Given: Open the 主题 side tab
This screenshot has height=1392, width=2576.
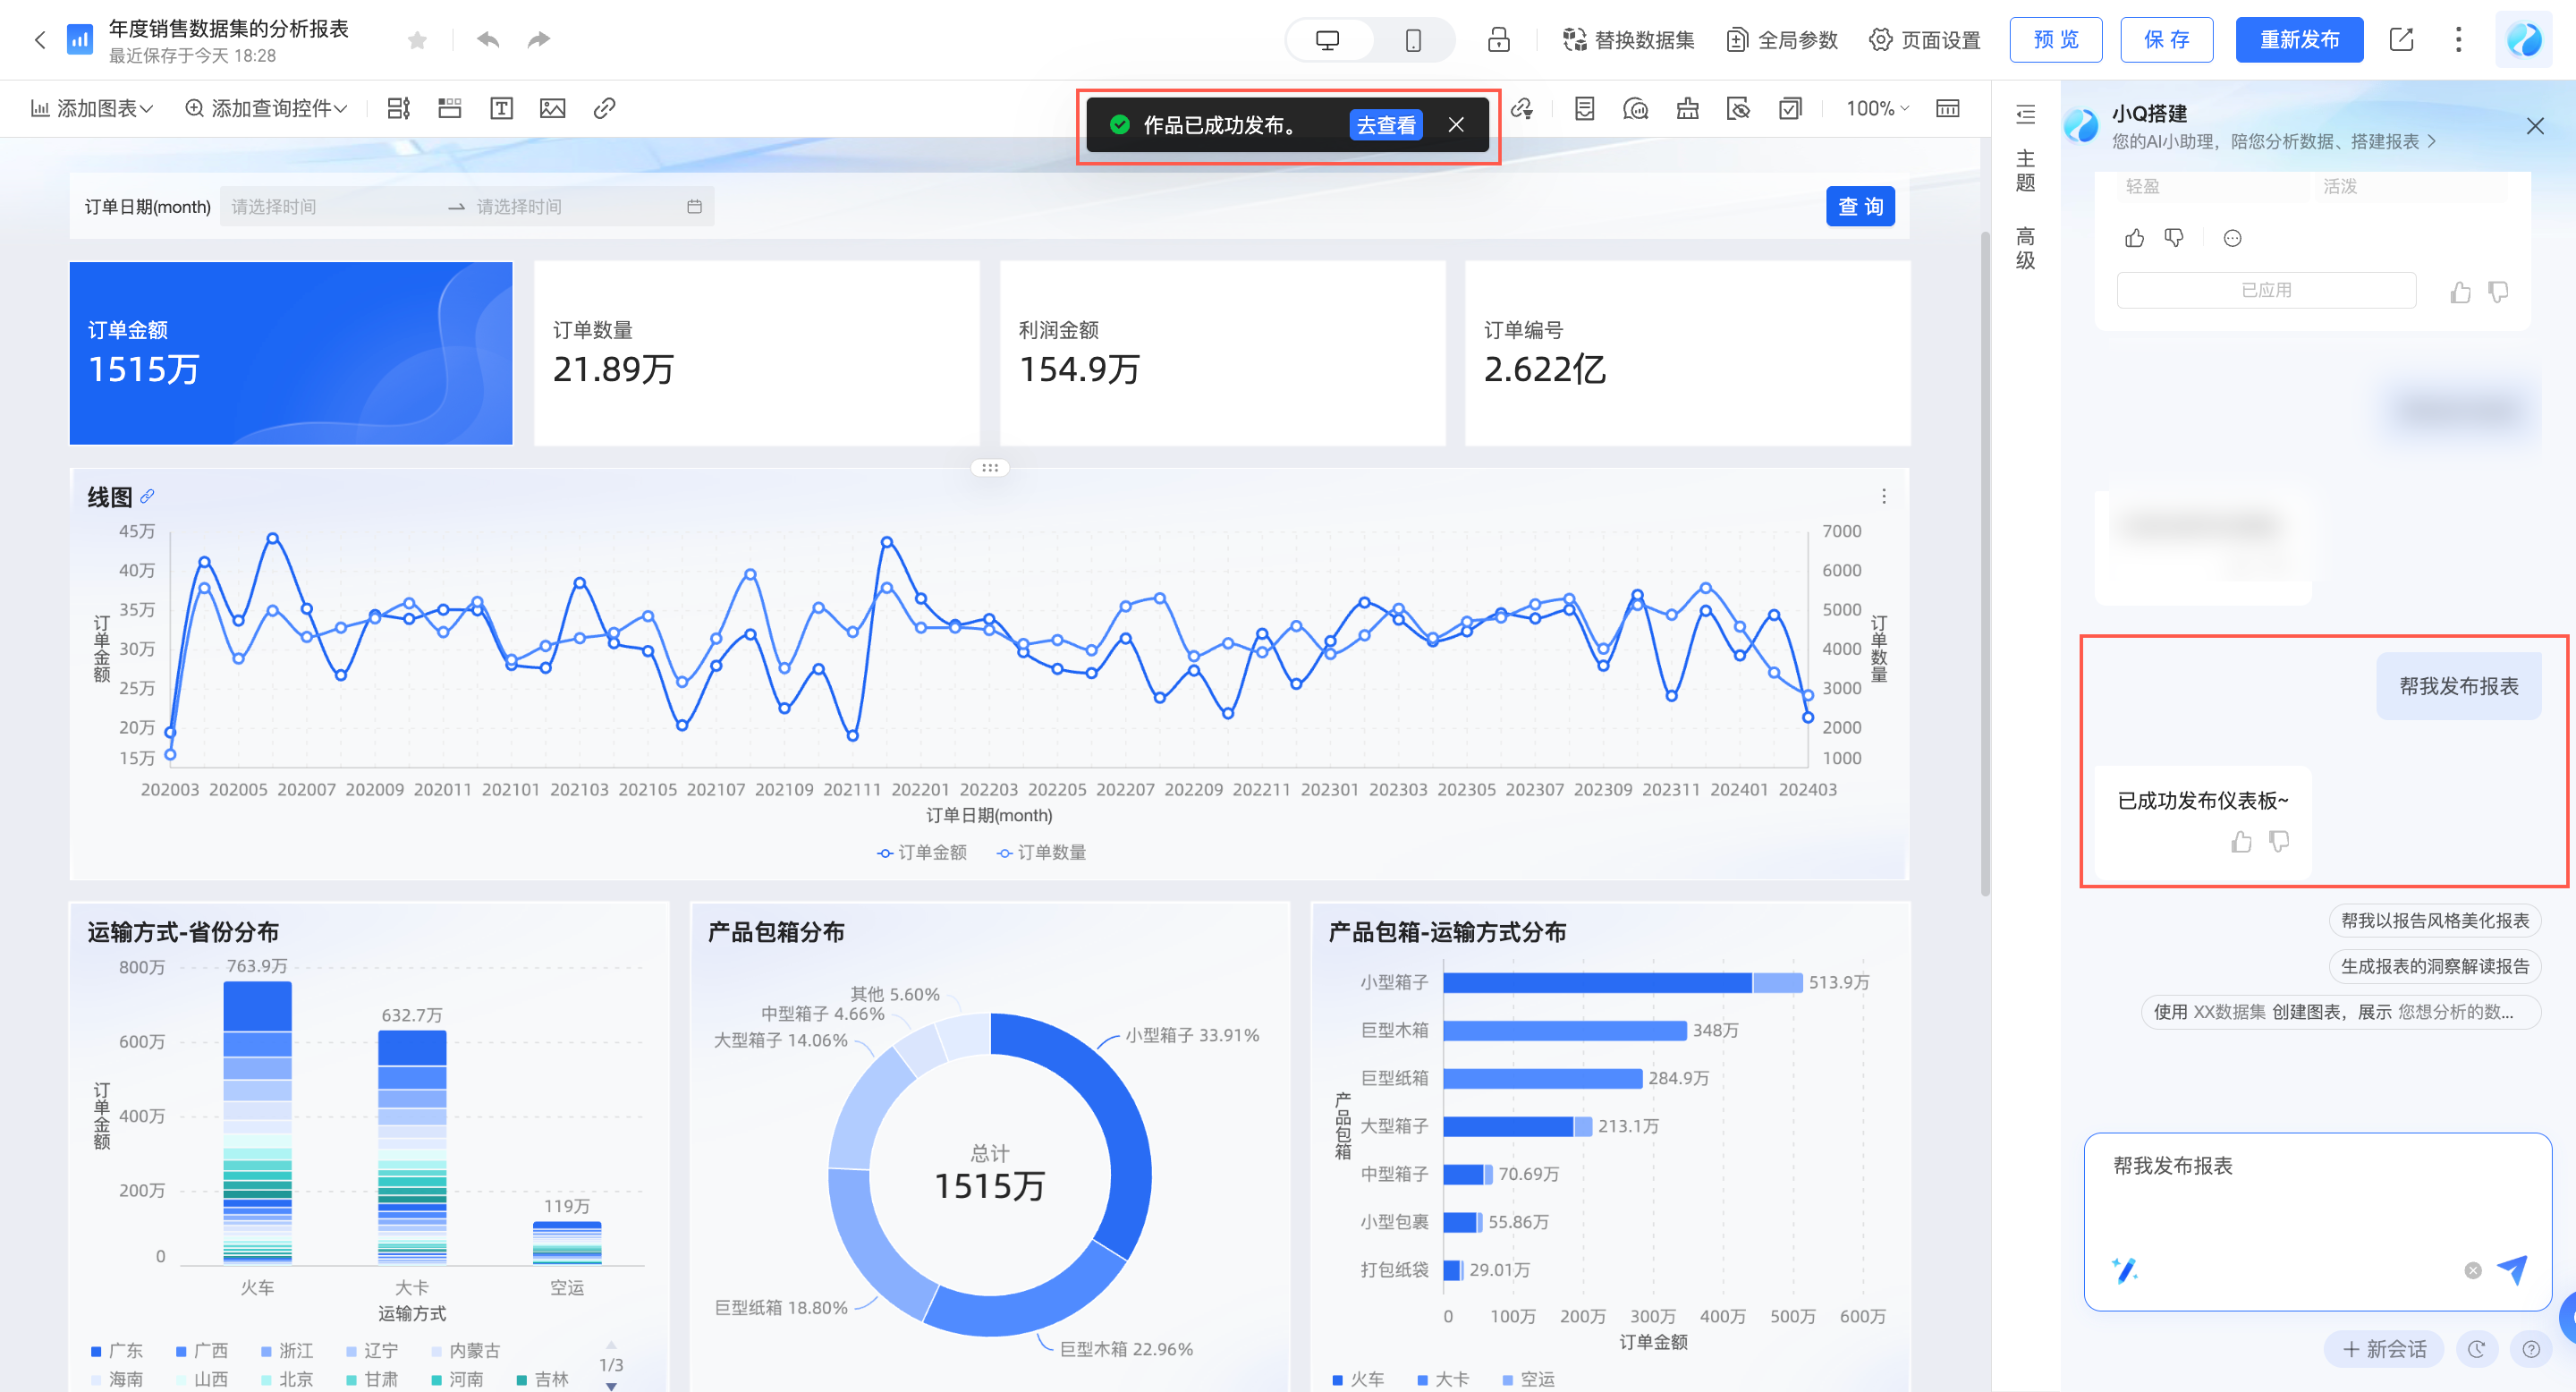Looking at the screenshot, I should click(2025, 171).
